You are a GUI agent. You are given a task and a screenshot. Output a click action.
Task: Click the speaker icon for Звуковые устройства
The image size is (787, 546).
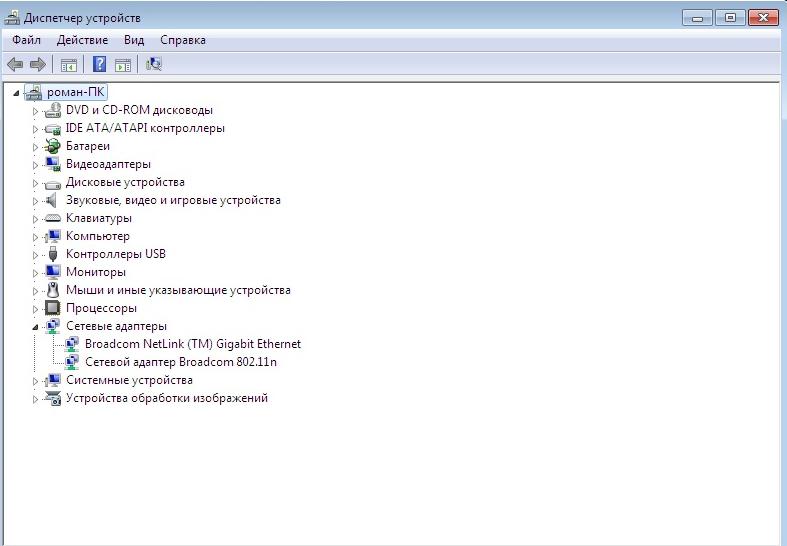click(x=51, y=201)
